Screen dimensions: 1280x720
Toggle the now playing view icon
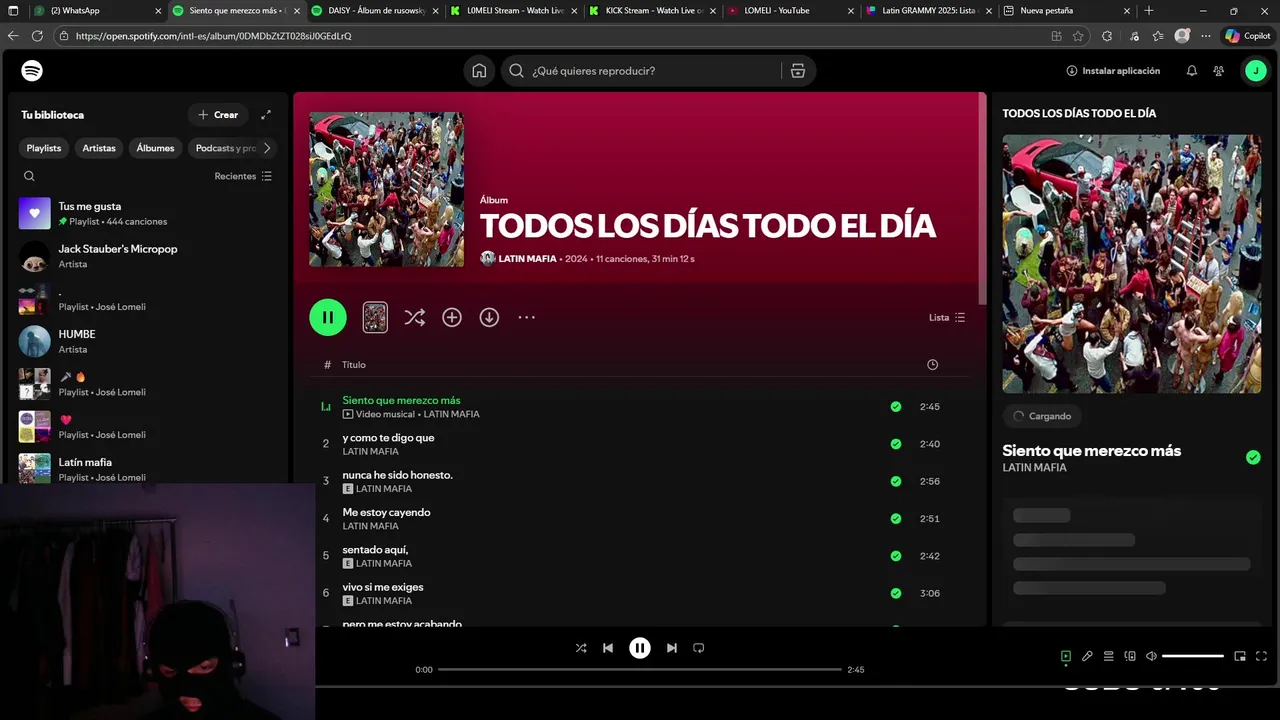pos(1066,656)
